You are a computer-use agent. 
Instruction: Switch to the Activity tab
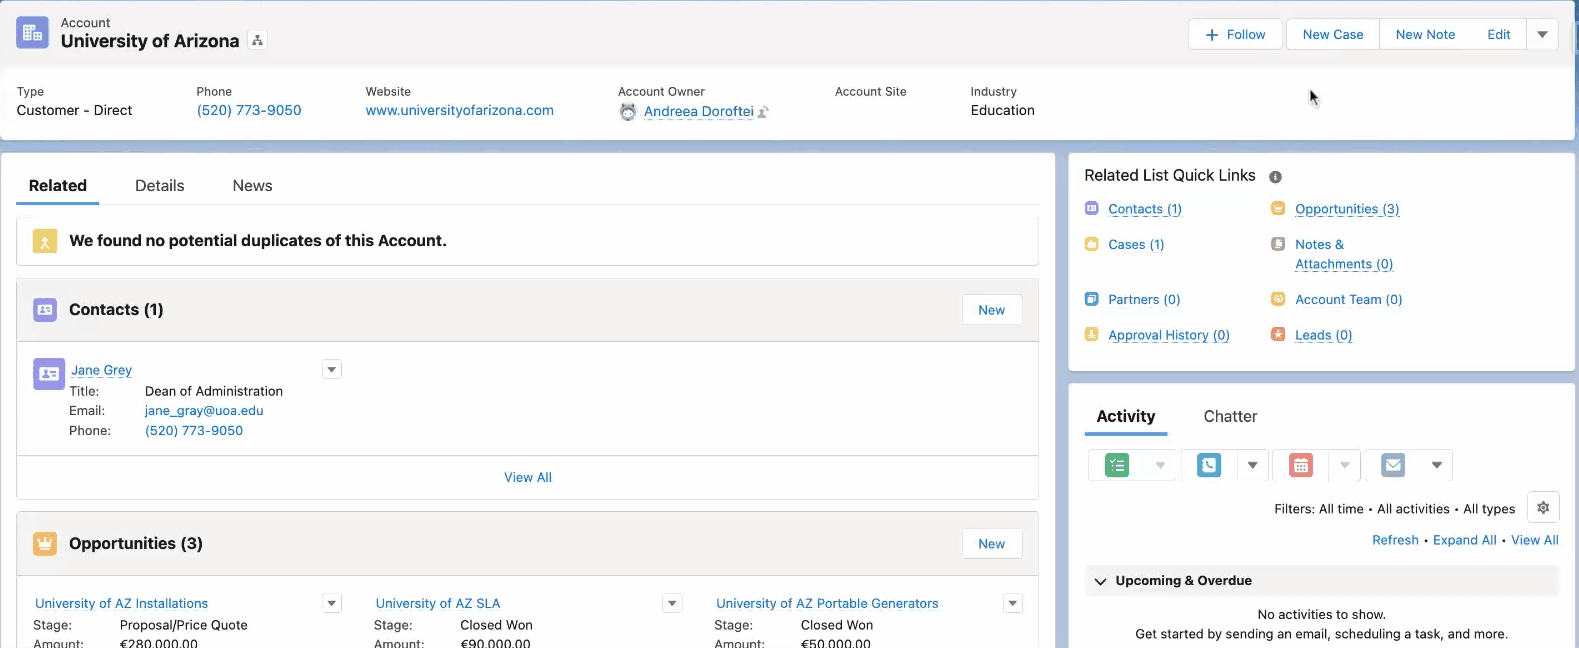(x=1126, y=416)
